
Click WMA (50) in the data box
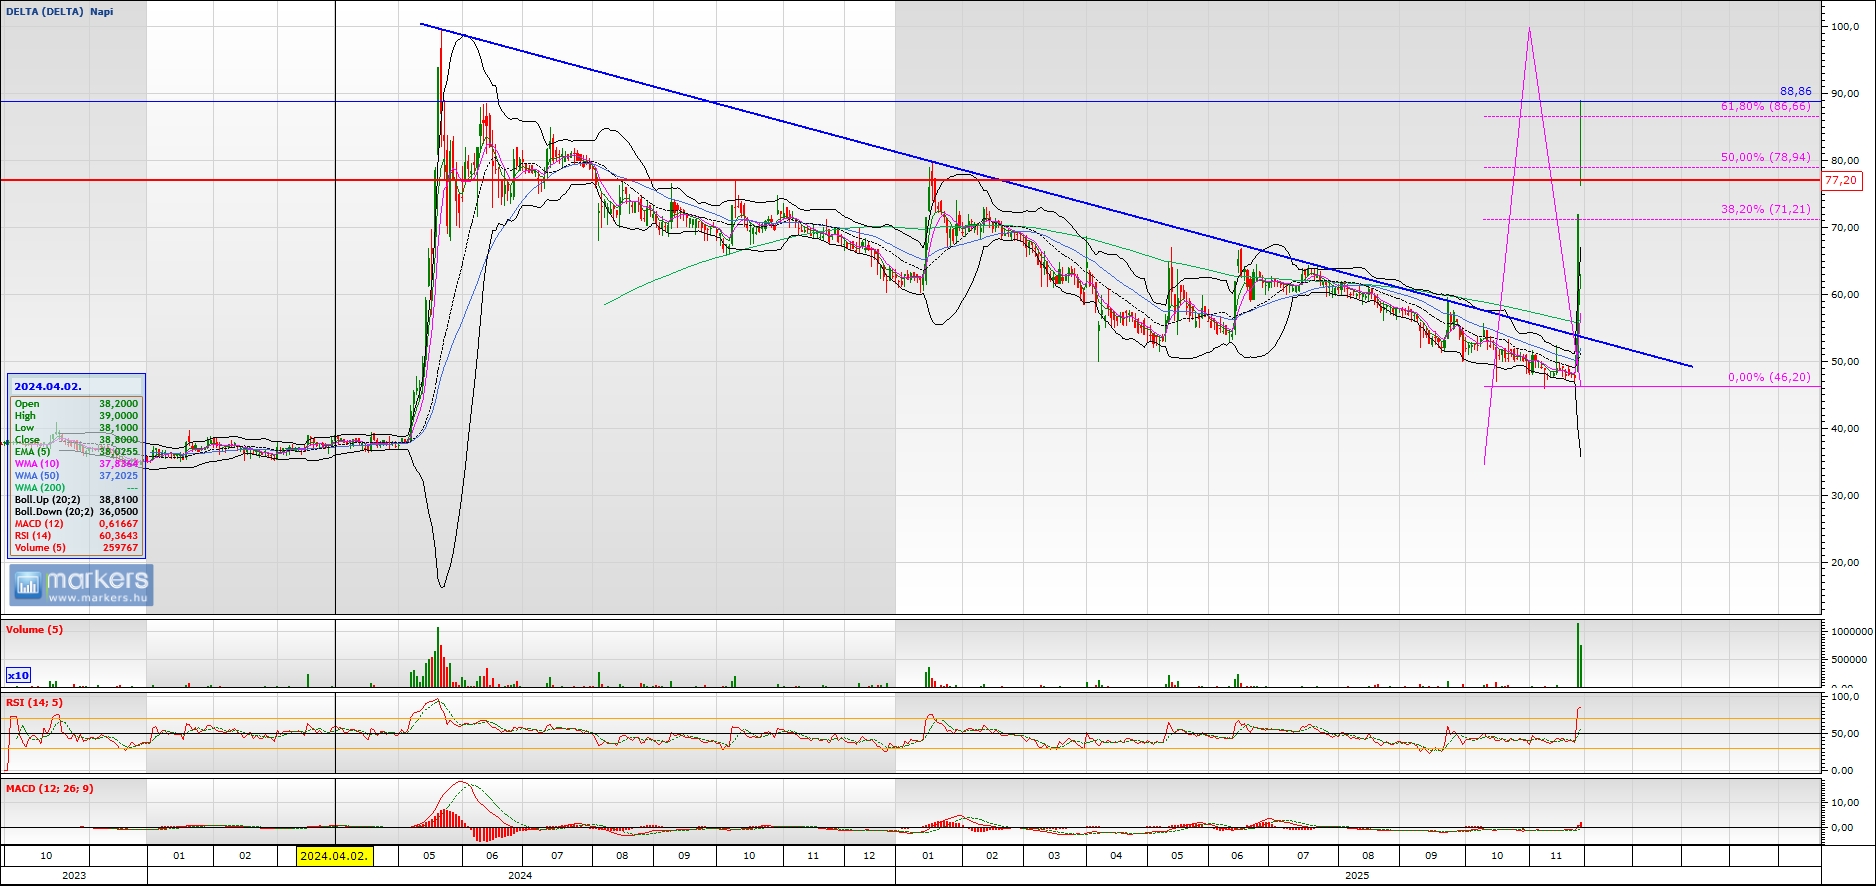tap(37, 476)
